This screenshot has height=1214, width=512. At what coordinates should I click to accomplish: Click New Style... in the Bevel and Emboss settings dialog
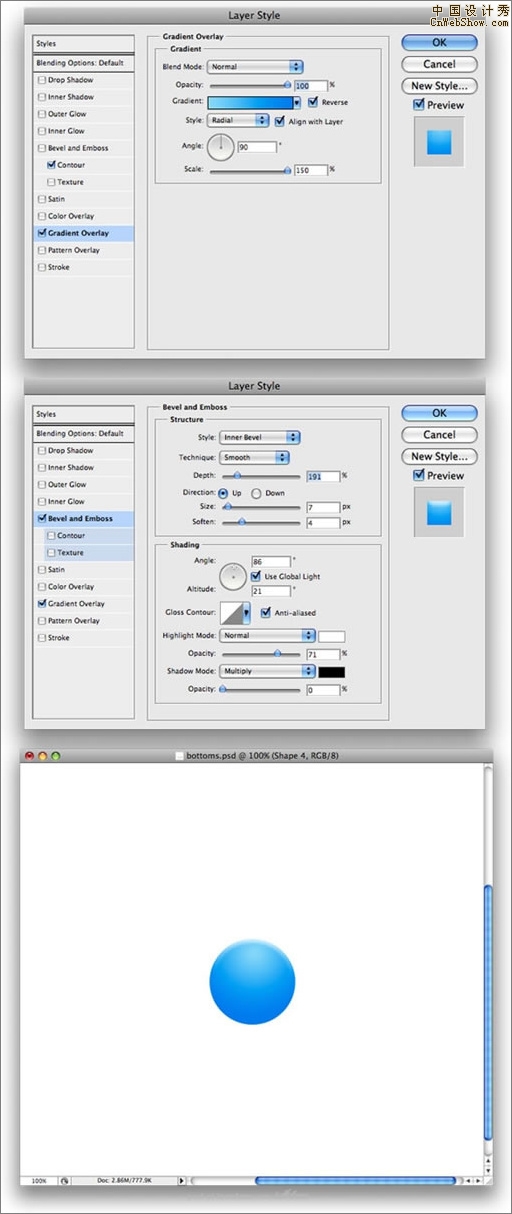(x=439, y=456)
